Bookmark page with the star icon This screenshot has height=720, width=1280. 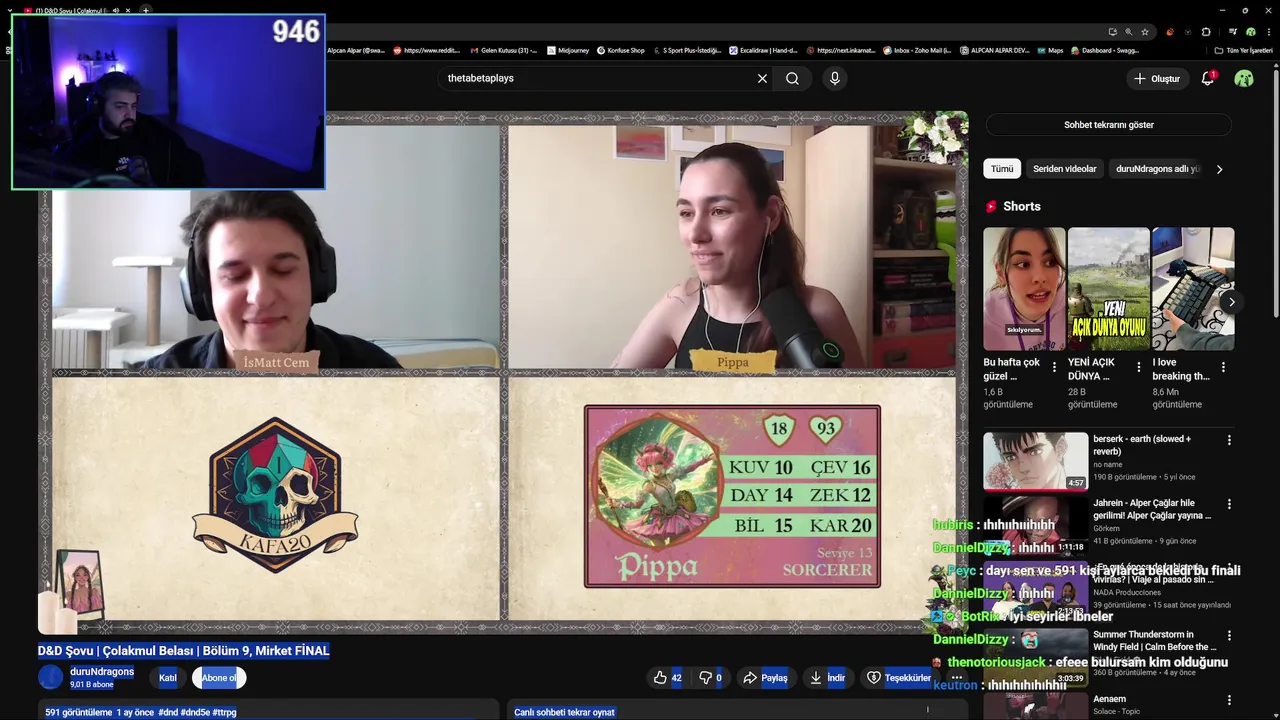pos(1145,32)
